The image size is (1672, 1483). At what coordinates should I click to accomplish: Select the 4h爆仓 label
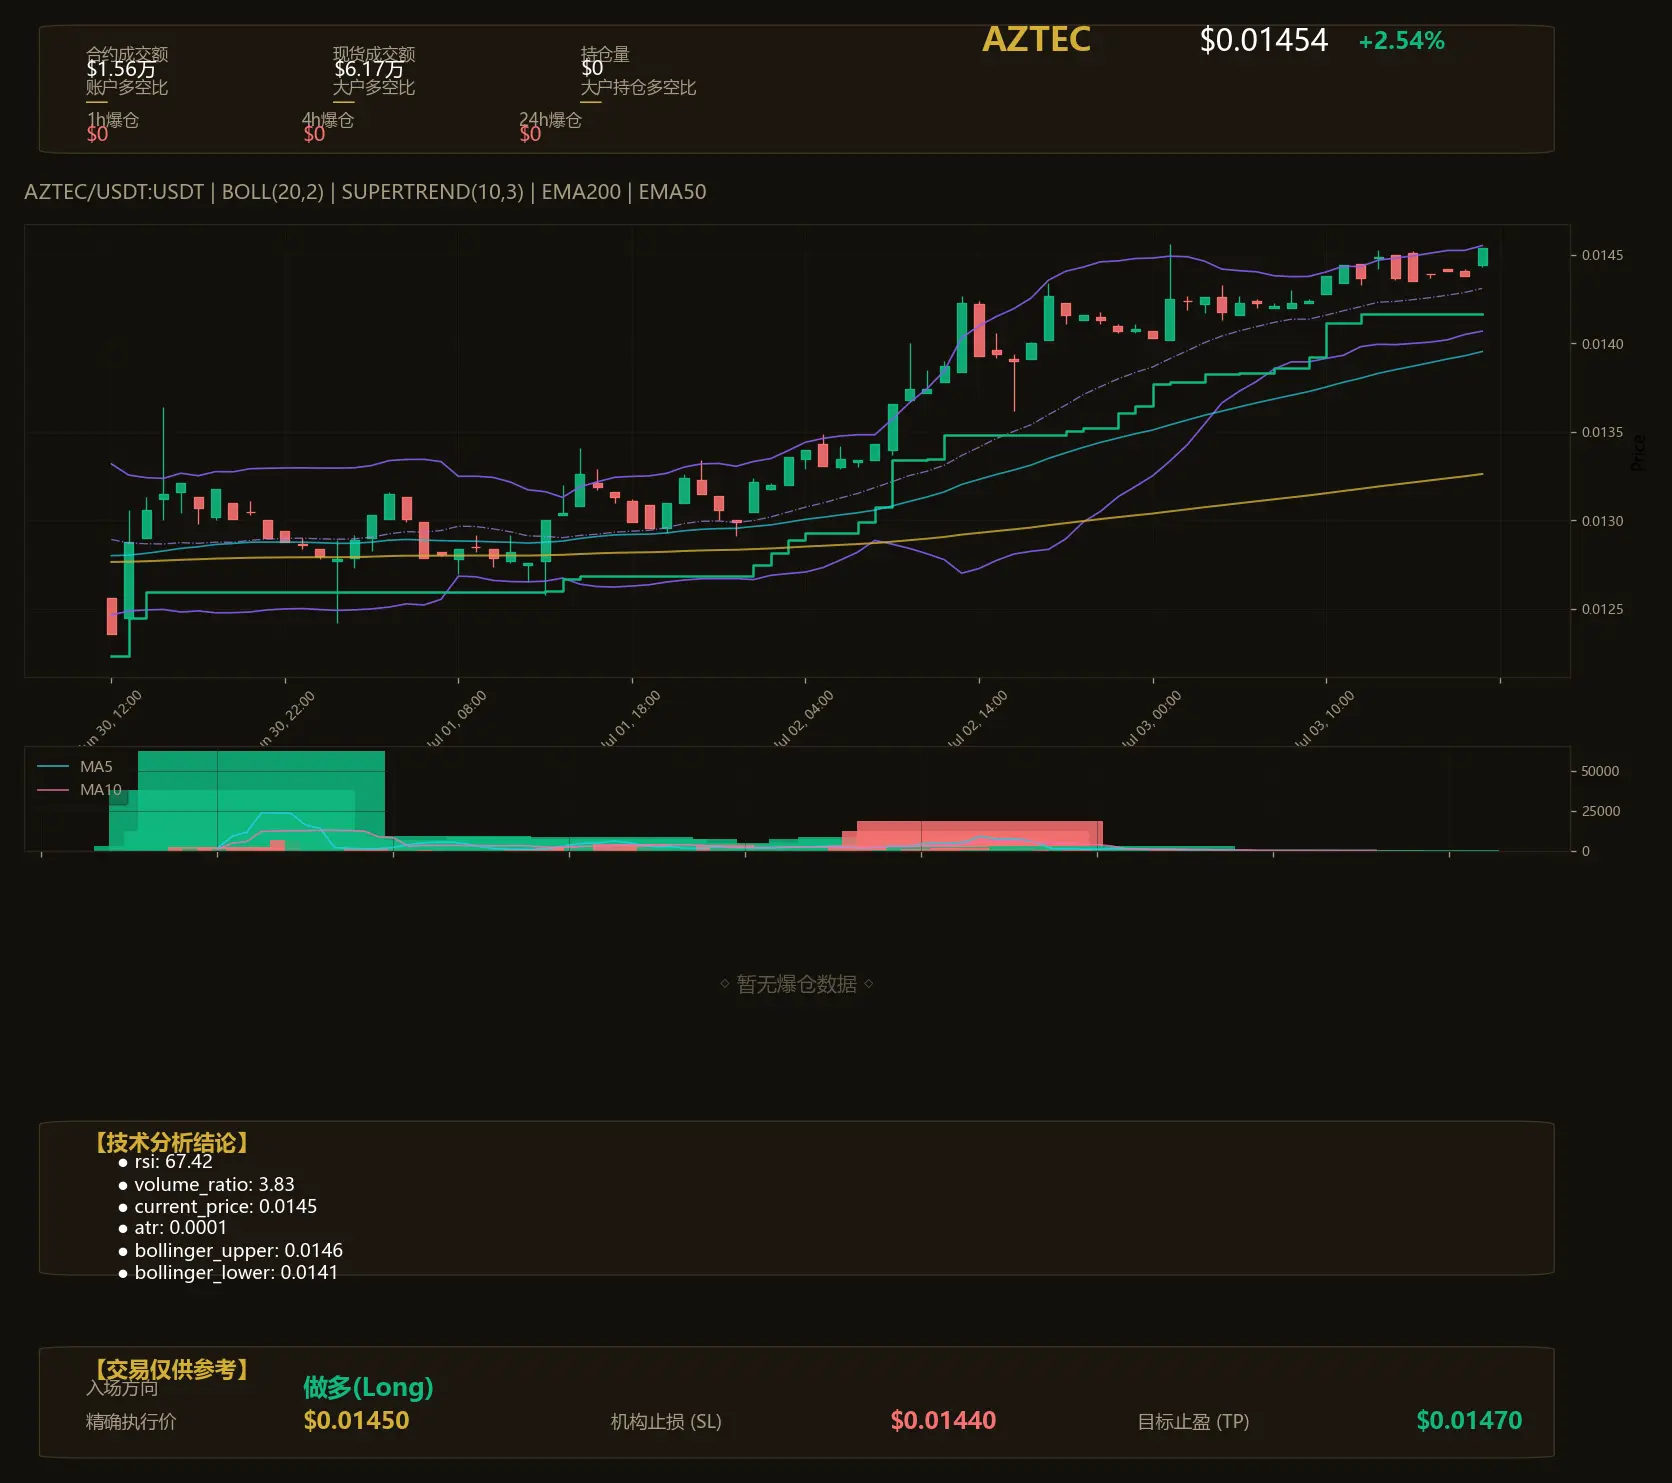(328, 120)
